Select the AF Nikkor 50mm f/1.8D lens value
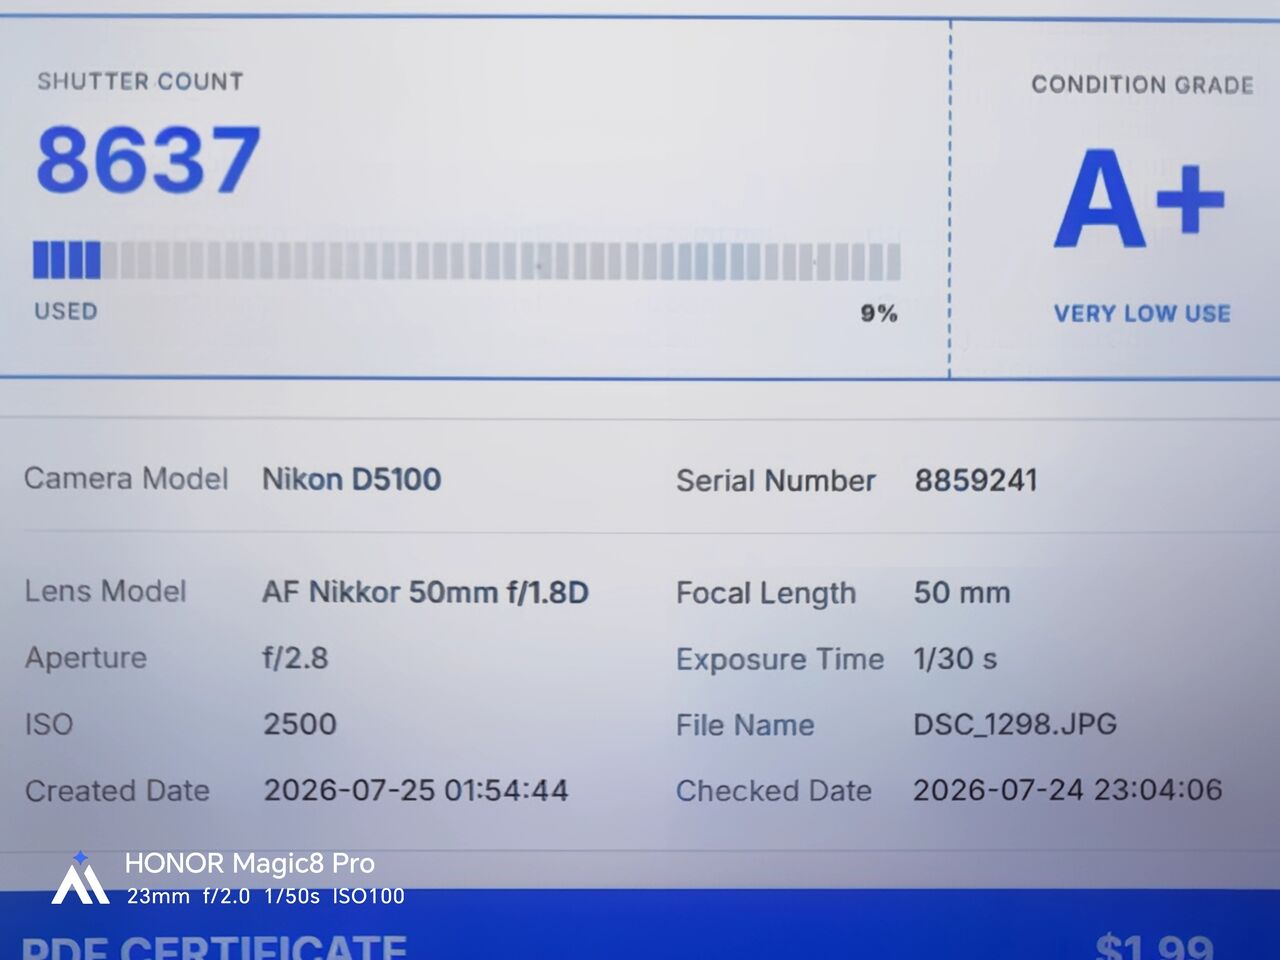Screen dimensions: 1280x960 pos(425,592)
